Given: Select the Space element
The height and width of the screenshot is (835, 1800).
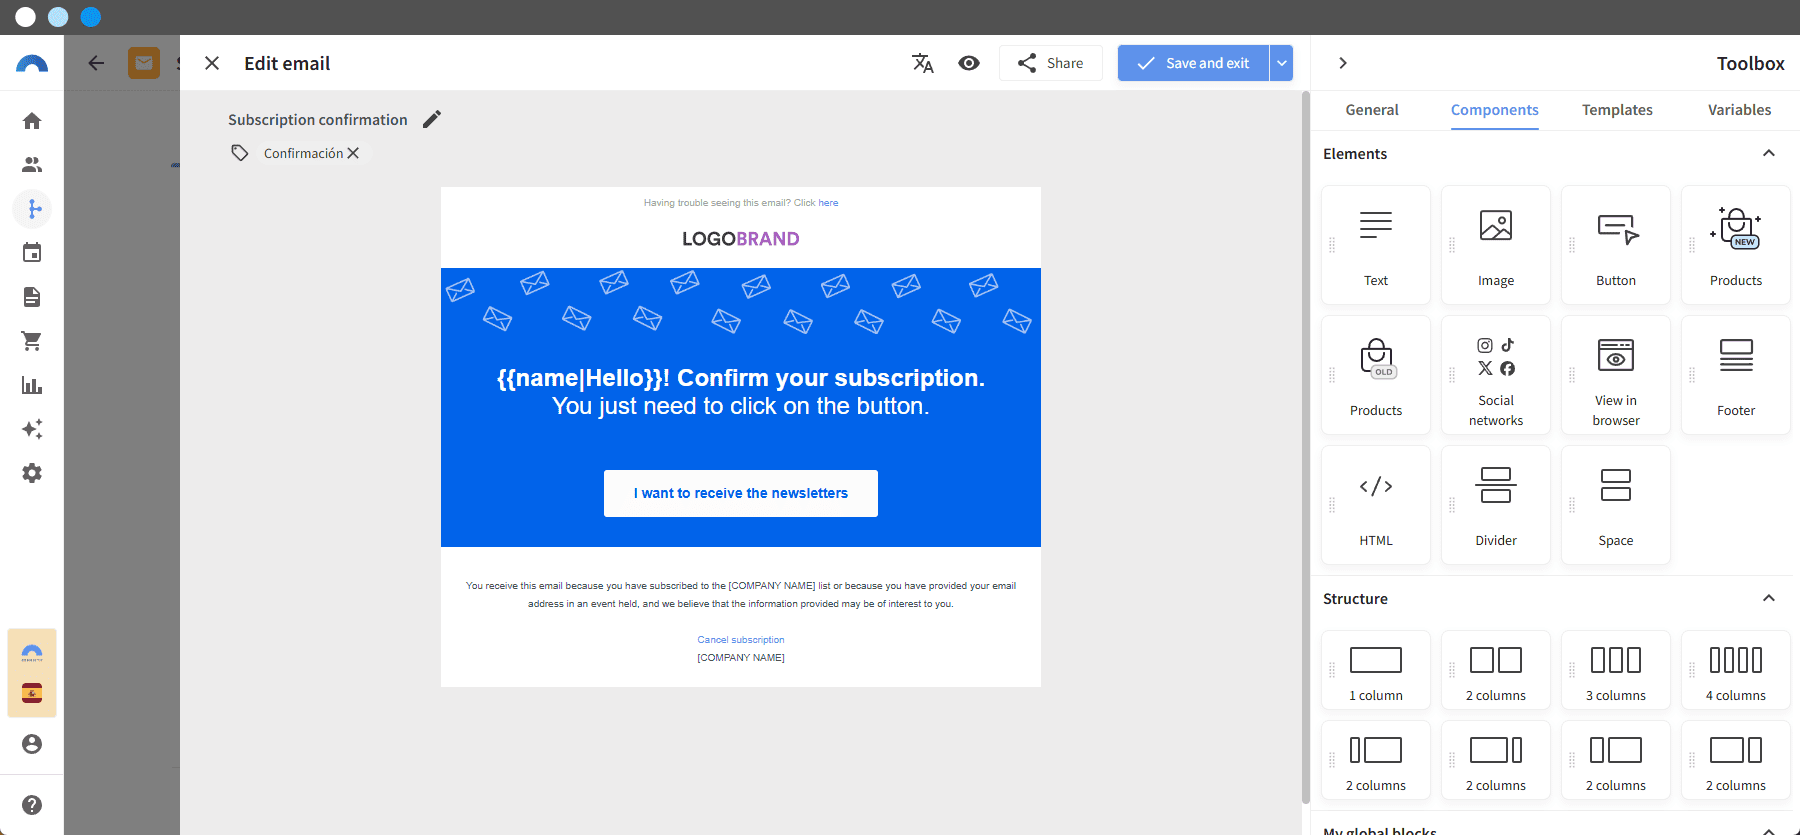Looking at the screenshot, I should 1616,505.
